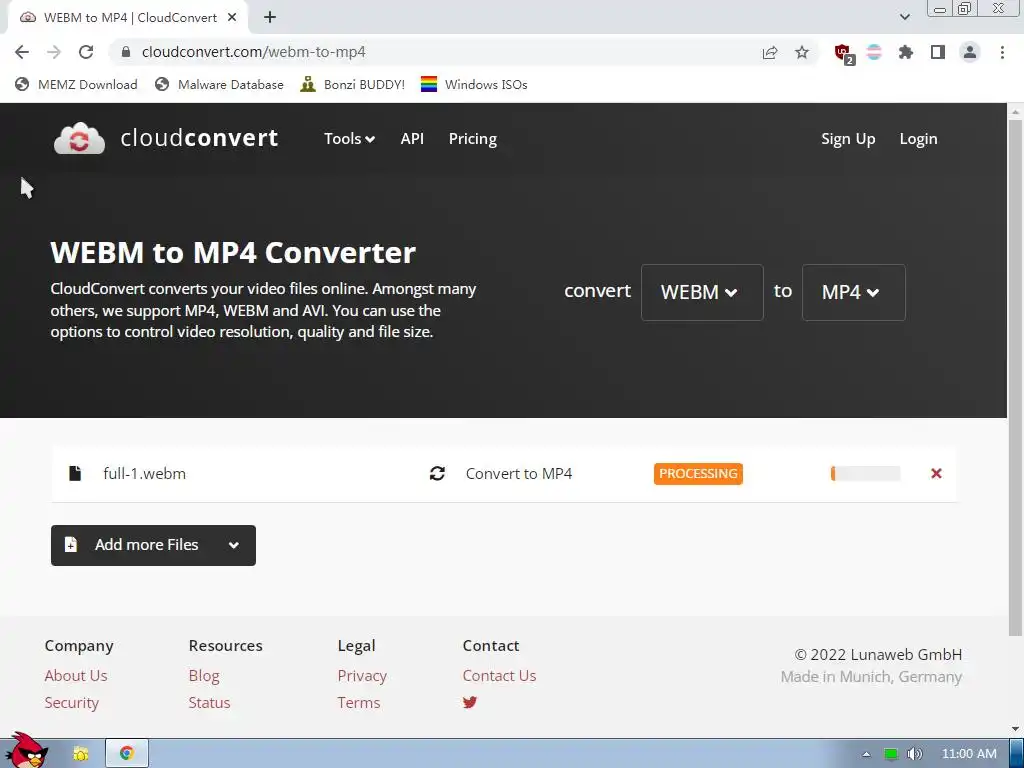Image resolution: width=1024 pixels, height=768 pixels.
Task: Open the Security footer link
Action: (72, 703)
